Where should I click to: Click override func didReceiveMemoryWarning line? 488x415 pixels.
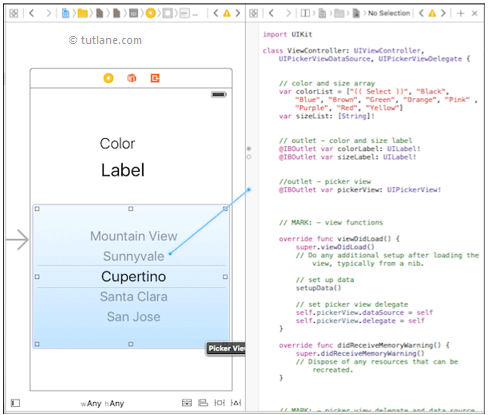(364, 345)
